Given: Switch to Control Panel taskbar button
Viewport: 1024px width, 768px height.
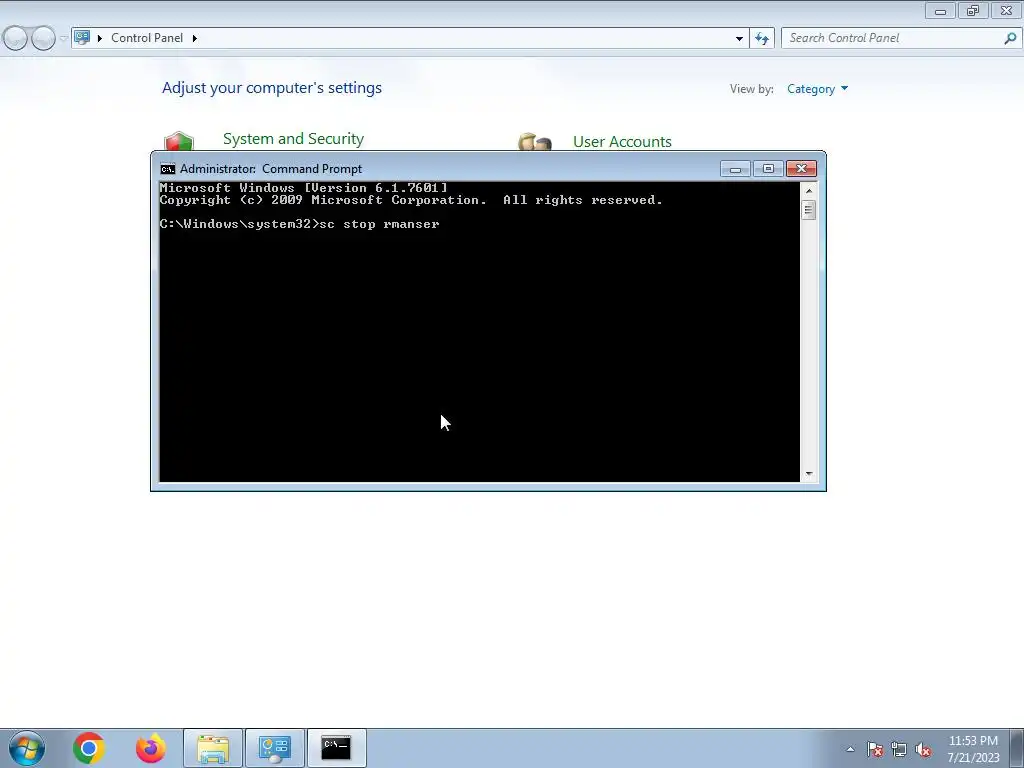Looking at the screenshot, I should tap(274, 748).
